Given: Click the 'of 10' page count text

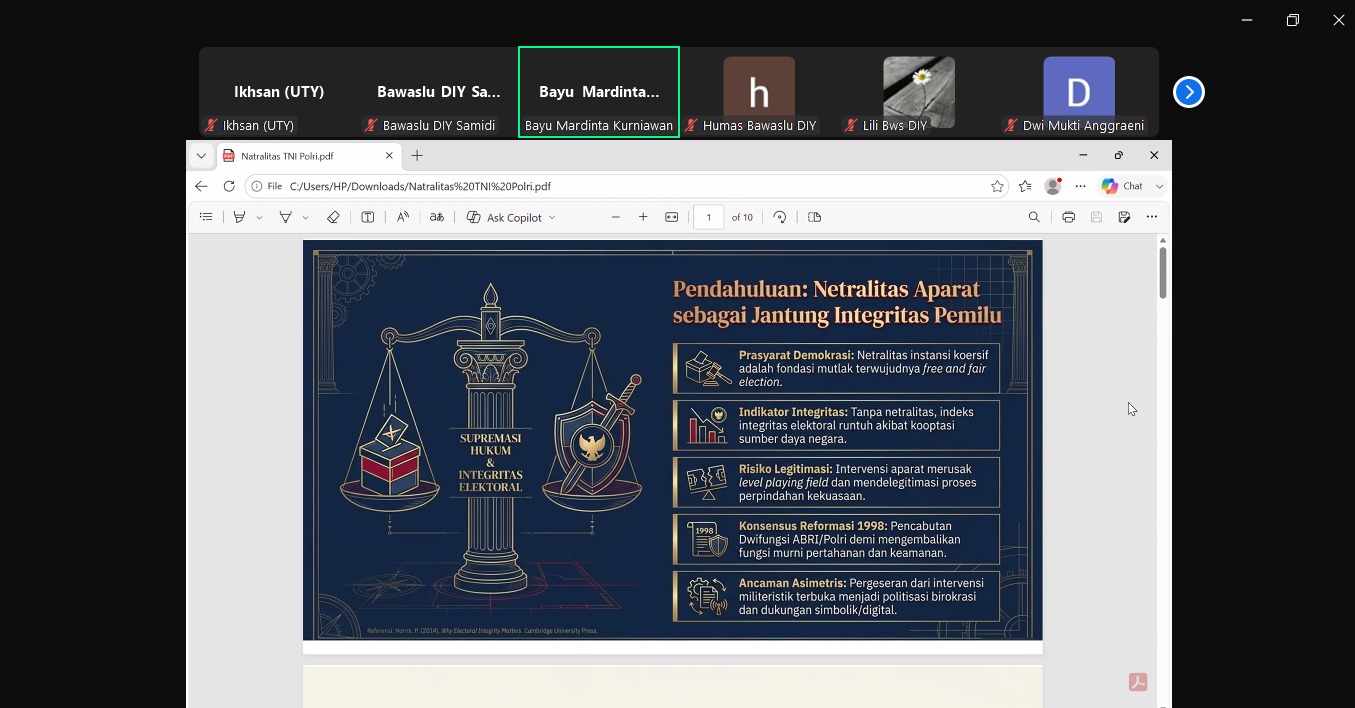Looking at the screenshot, I should tap(742, 217).
